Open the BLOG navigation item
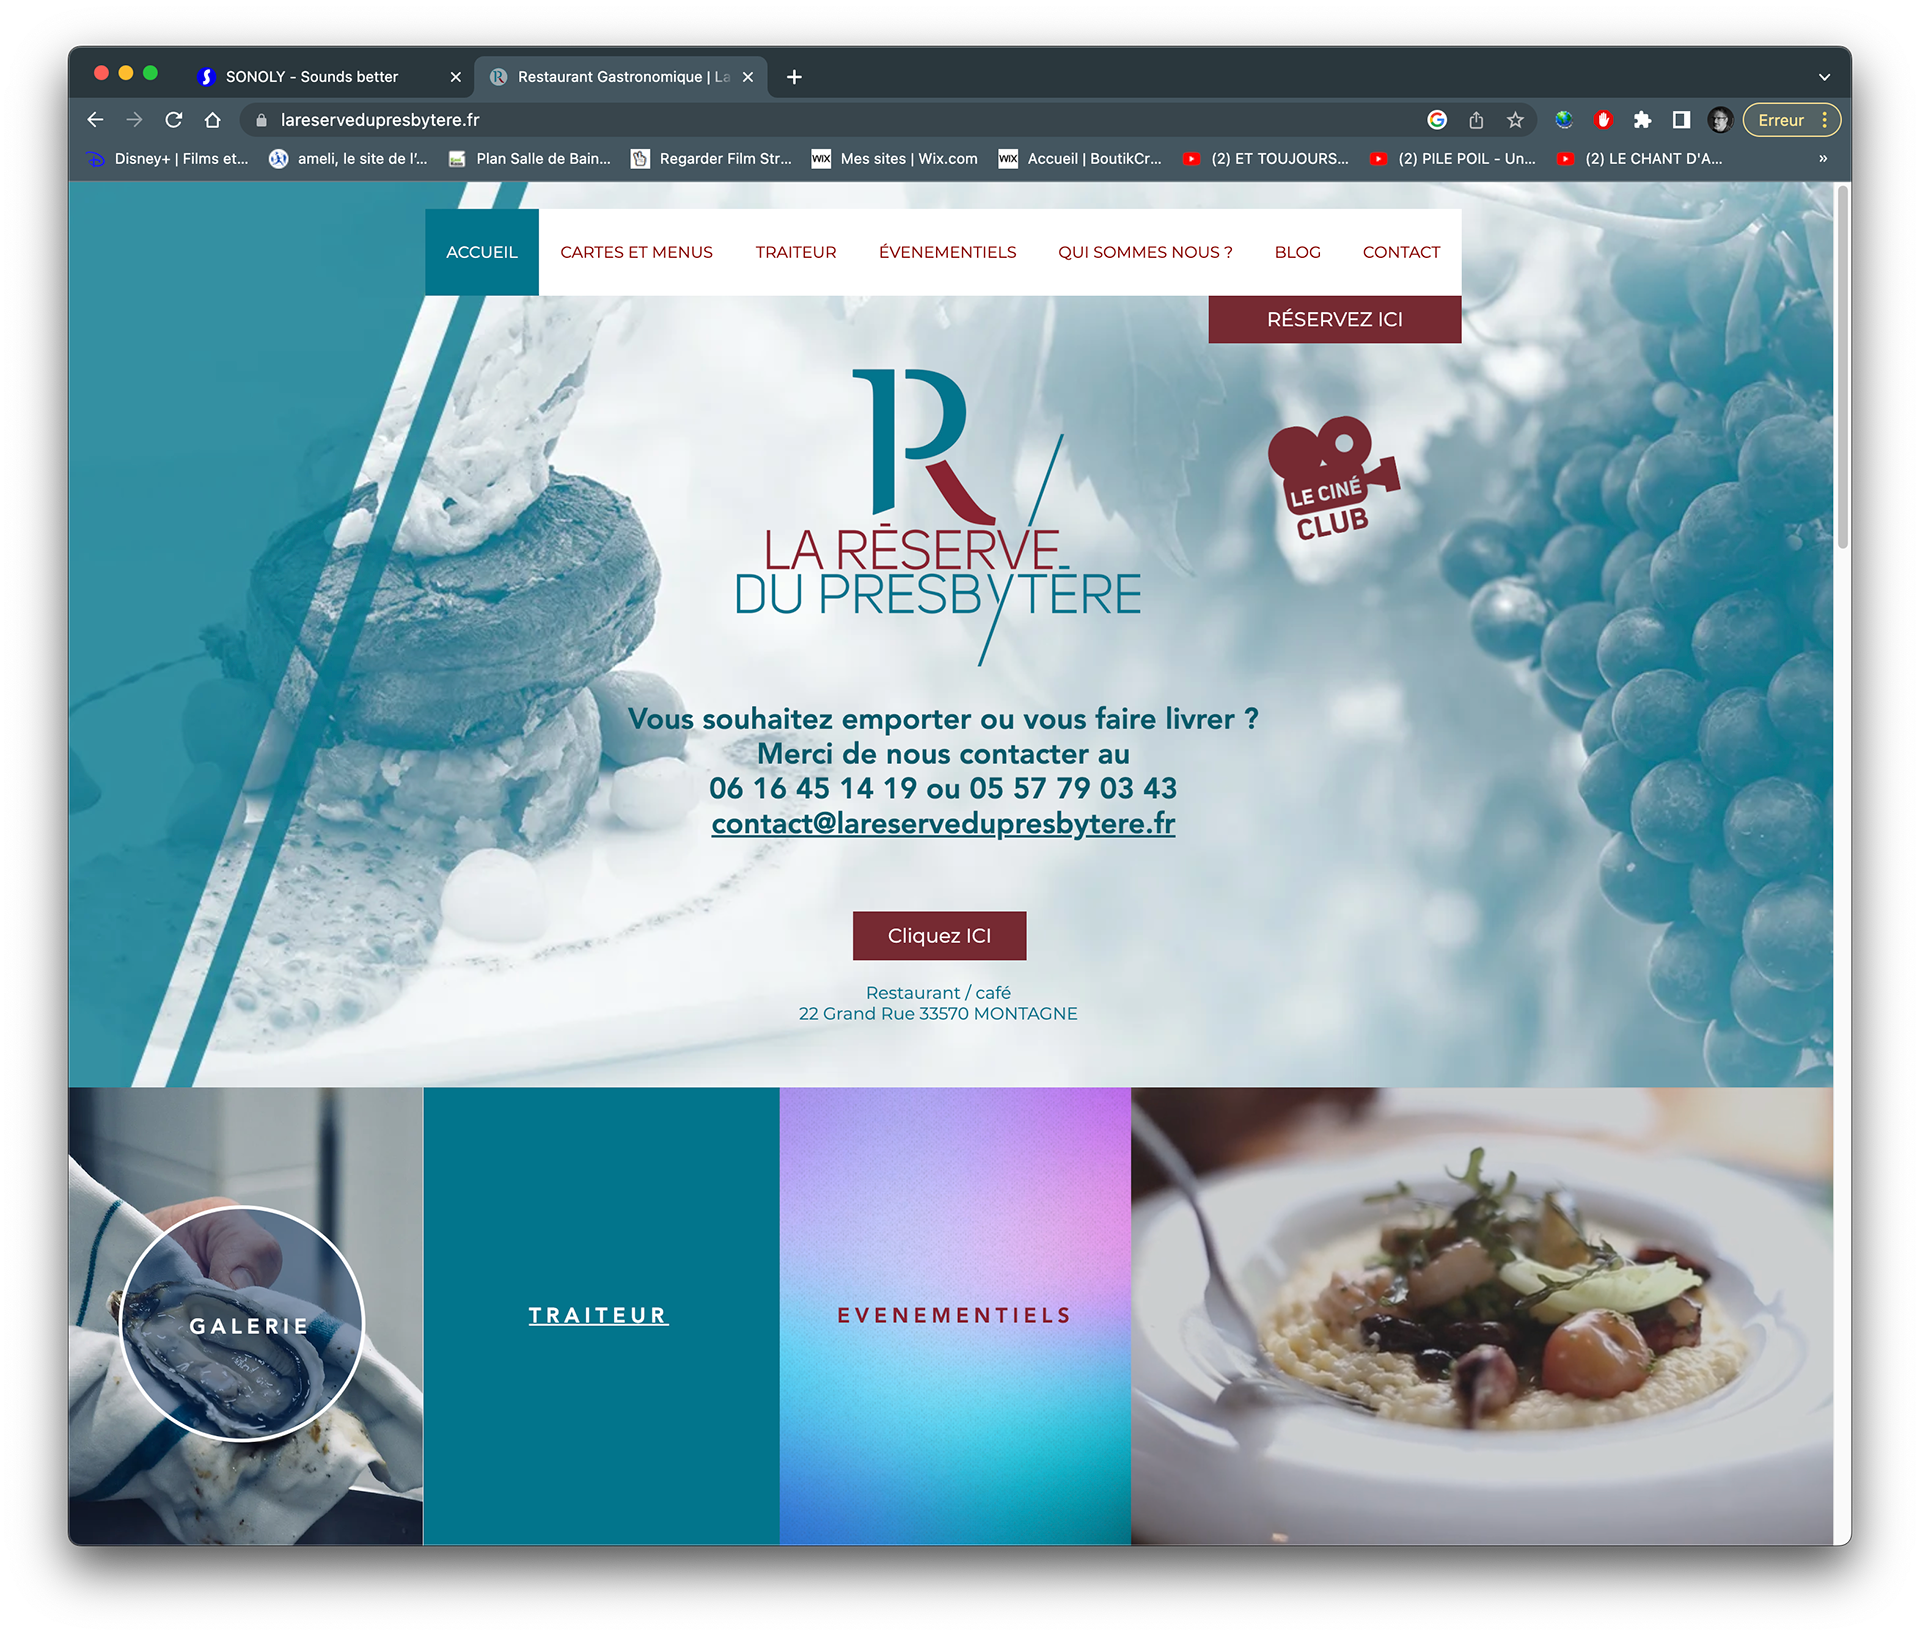The width and height of the screenshot is (1920, 1636). pyautogui.click(x=1297, y=252)
